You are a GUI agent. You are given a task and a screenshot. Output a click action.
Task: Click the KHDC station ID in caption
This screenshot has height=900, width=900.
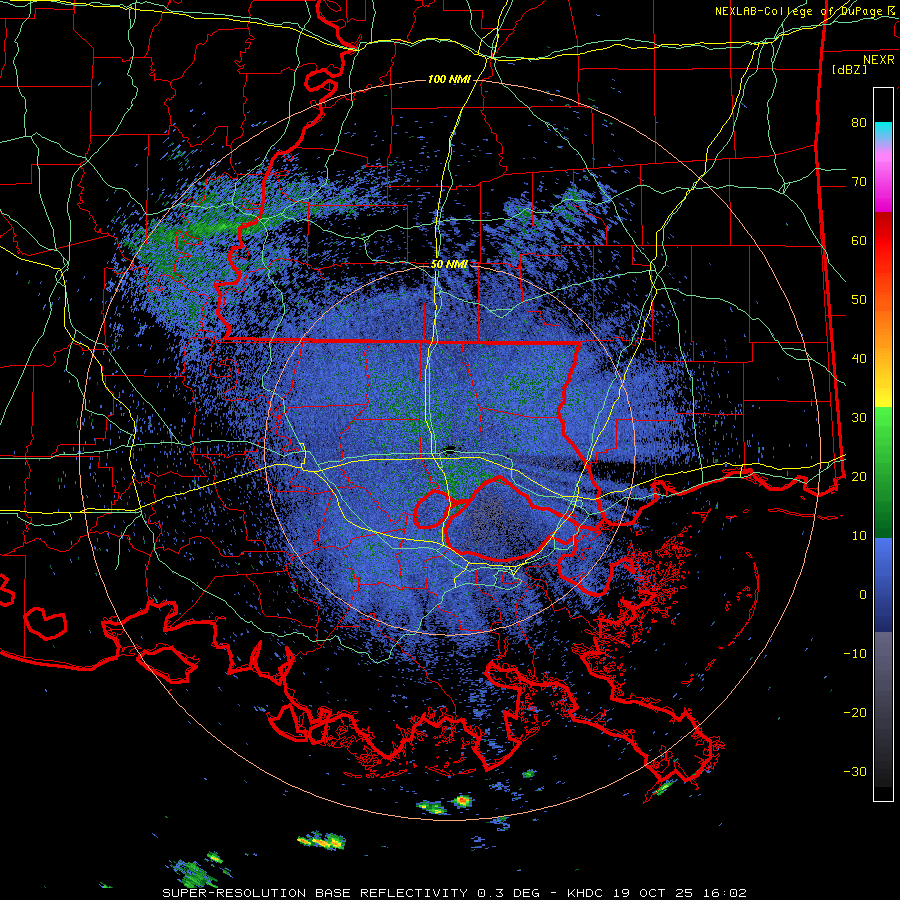585,893
